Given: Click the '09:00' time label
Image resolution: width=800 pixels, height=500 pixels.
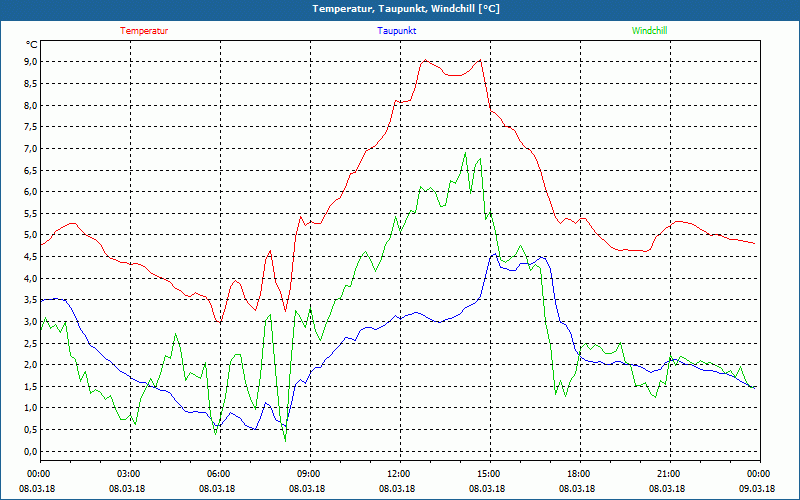Looking at the screenshot, I should coord(310,474).
